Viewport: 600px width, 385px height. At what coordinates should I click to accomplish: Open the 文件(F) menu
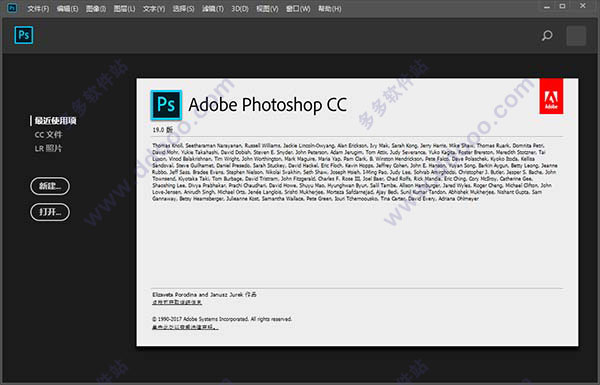click(38, 8)
